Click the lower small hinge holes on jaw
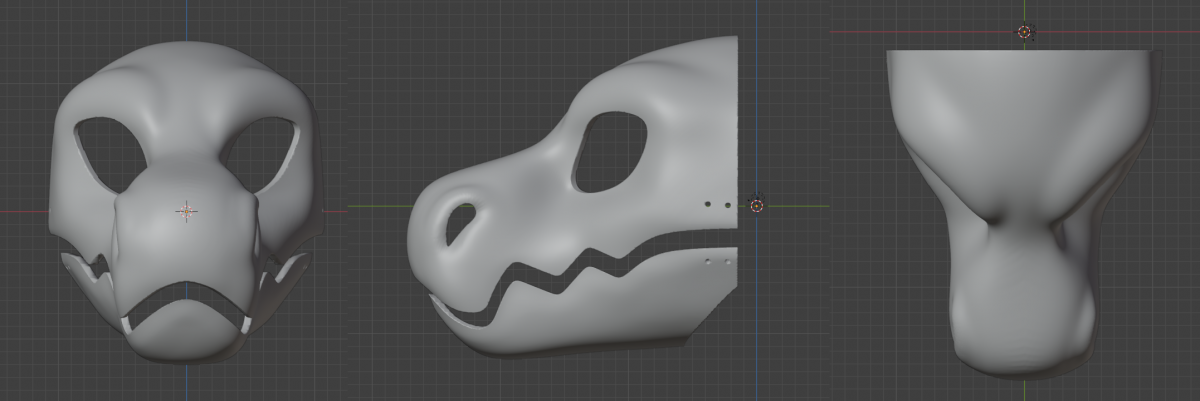Viewport: 1200px width, 401px height. (x=717, y=262)
